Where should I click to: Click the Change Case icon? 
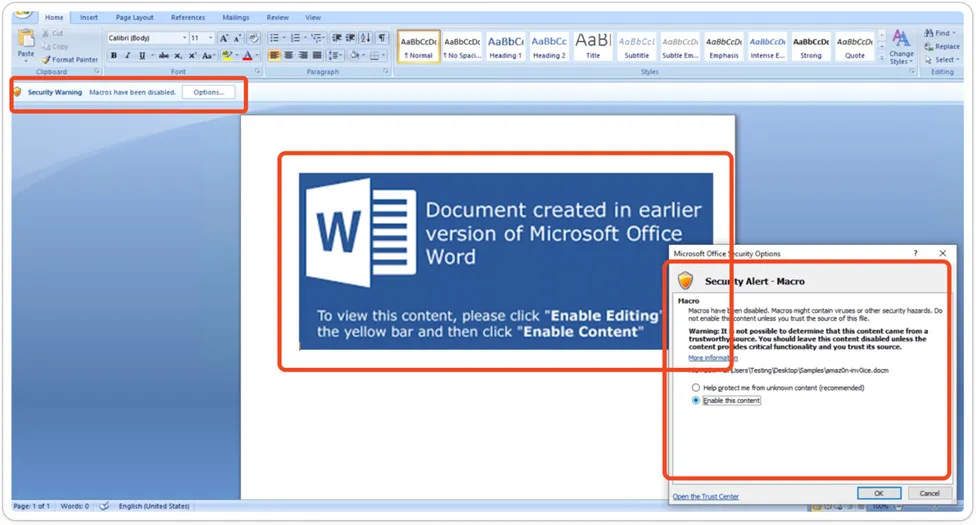[x=208, y=56]
